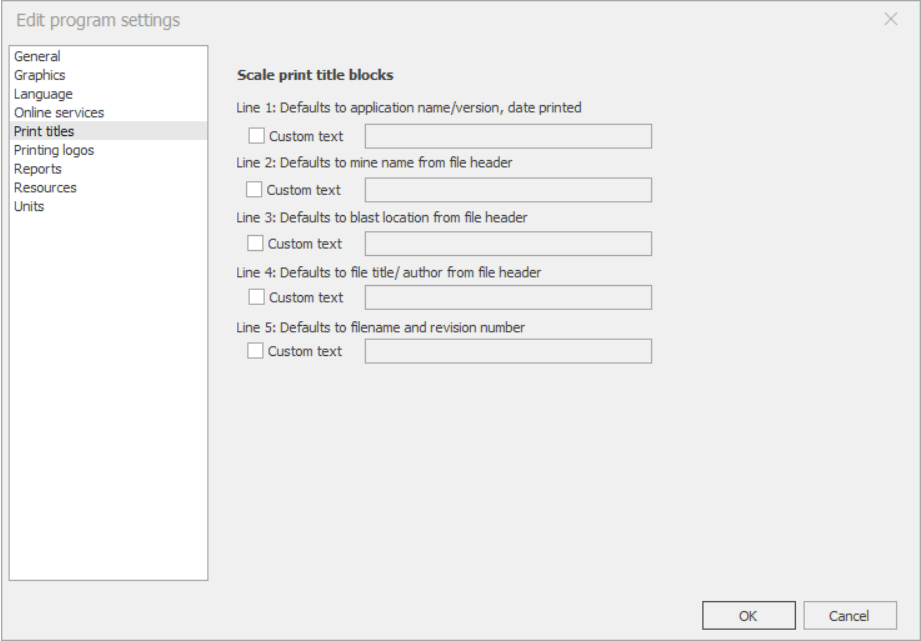Check Custom text for Line 4
This screenshot has width=921, height=641.
(256, 297)
